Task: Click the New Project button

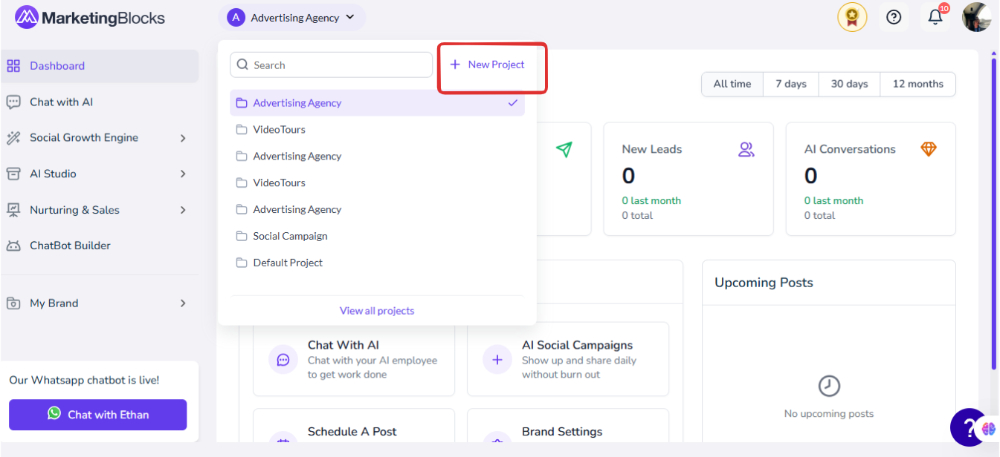Action: 488,65
